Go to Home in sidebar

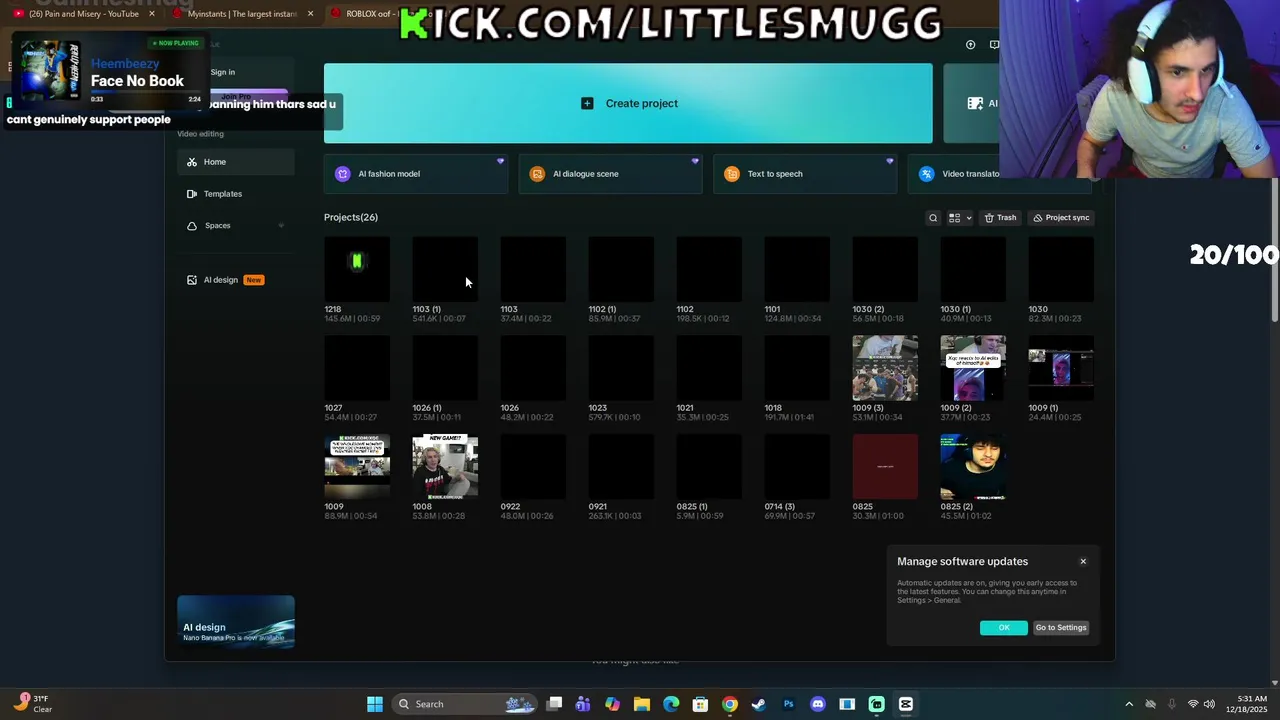(x=236, y=162)
